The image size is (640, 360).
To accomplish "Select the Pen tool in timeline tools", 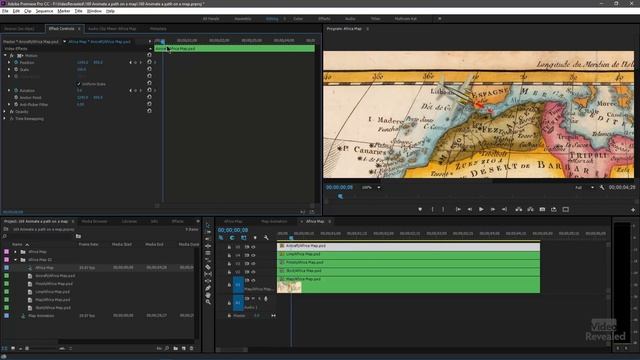I will [208, 288].
